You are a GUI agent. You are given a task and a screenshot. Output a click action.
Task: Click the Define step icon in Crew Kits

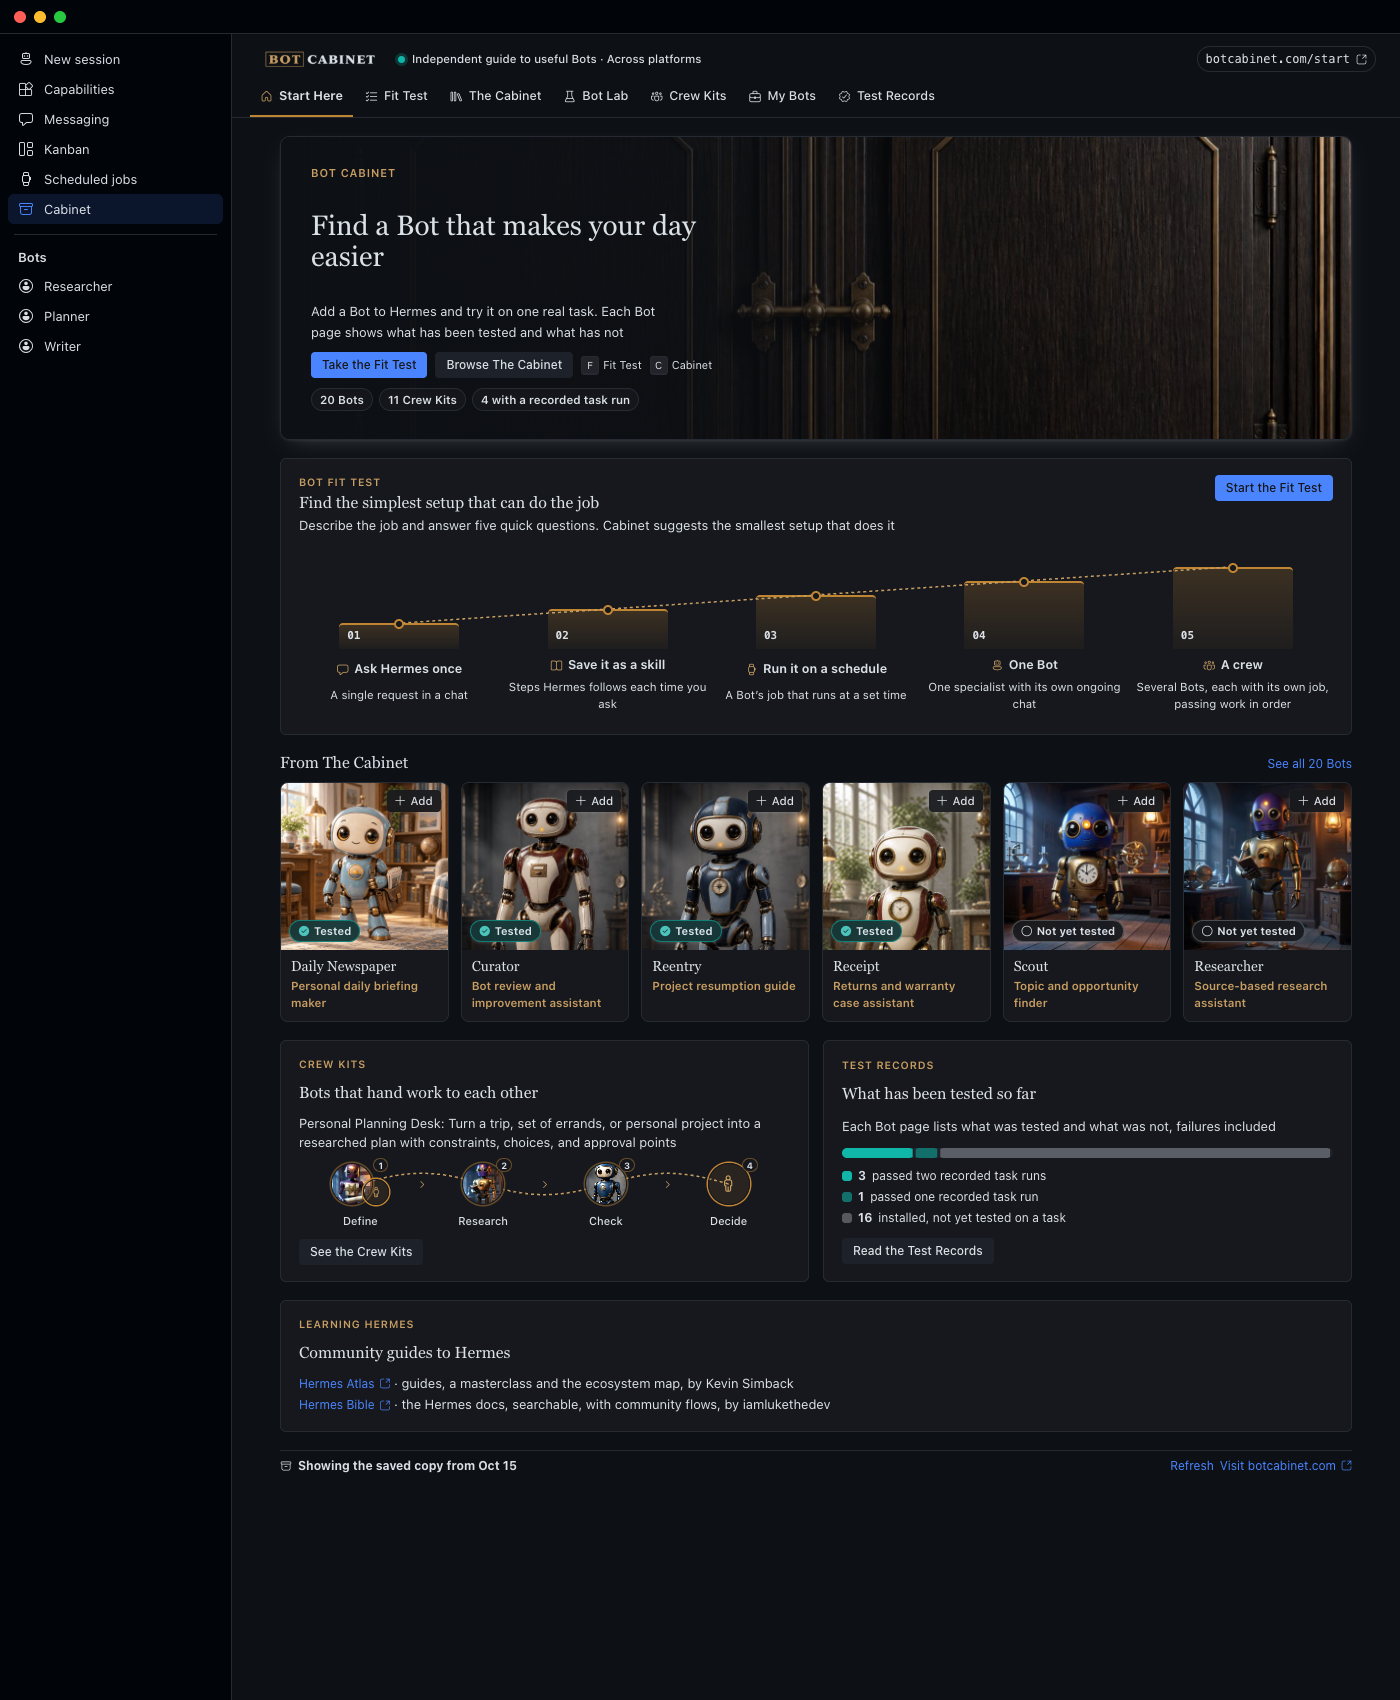coord(352,1184)
